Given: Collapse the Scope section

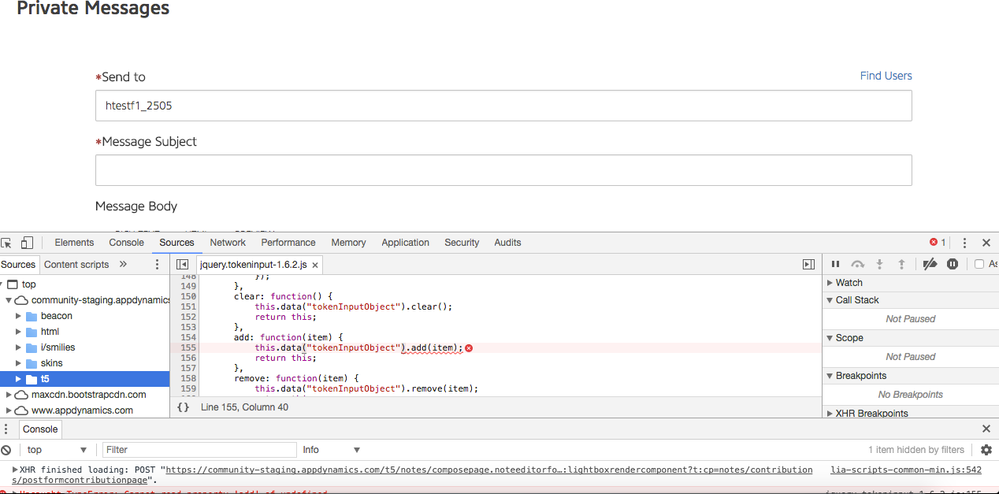Looking at the screenshot, I should click(830, 338).
